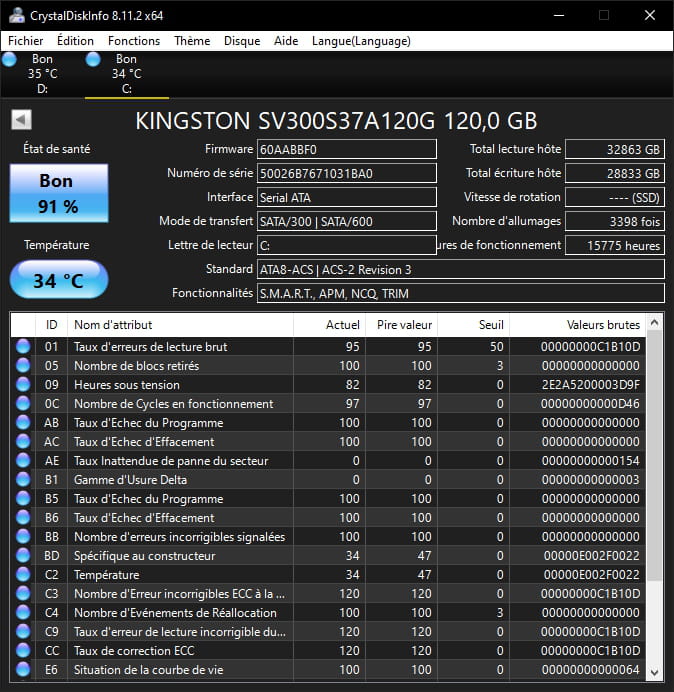Click the Valeurs brutes column header
This screenshot has height=692, width=674.
[578, 325]
